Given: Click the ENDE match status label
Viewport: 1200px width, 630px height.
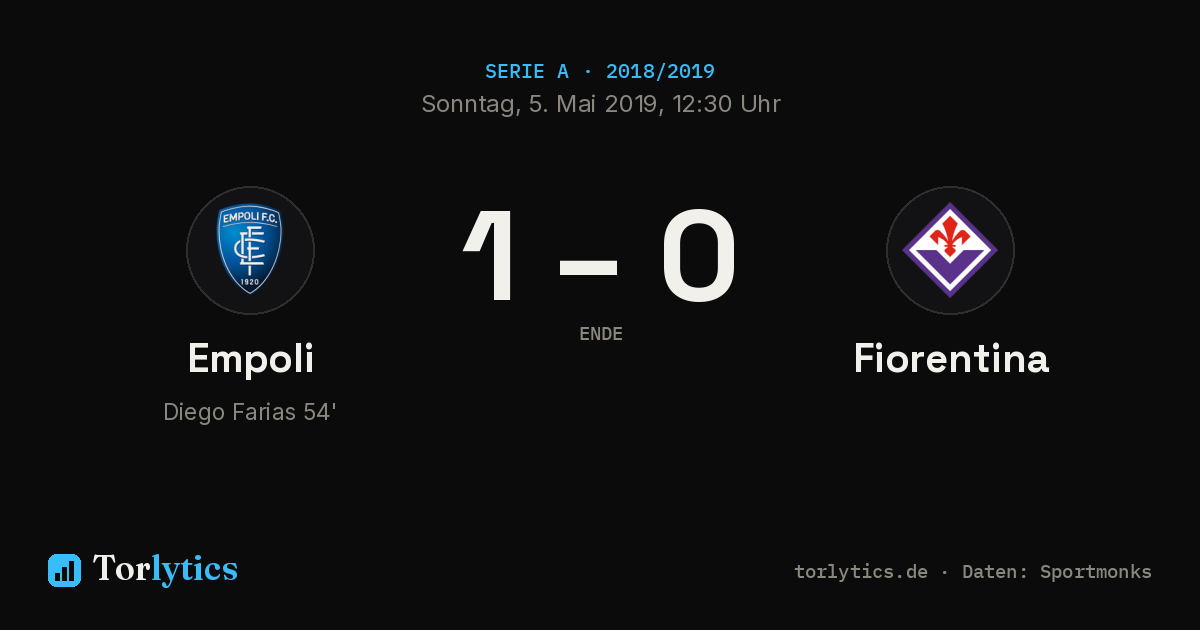Looking at the screenshot, I should [601, 334].
